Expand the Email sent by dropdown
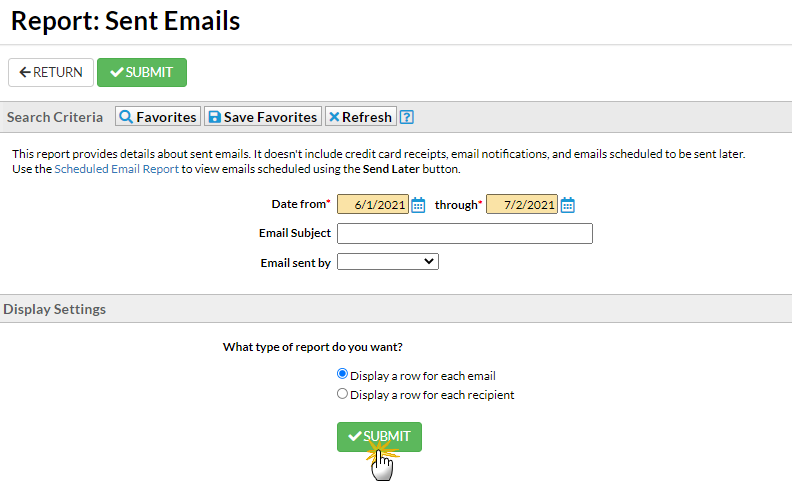792x483 pixels. pos(387,262)
